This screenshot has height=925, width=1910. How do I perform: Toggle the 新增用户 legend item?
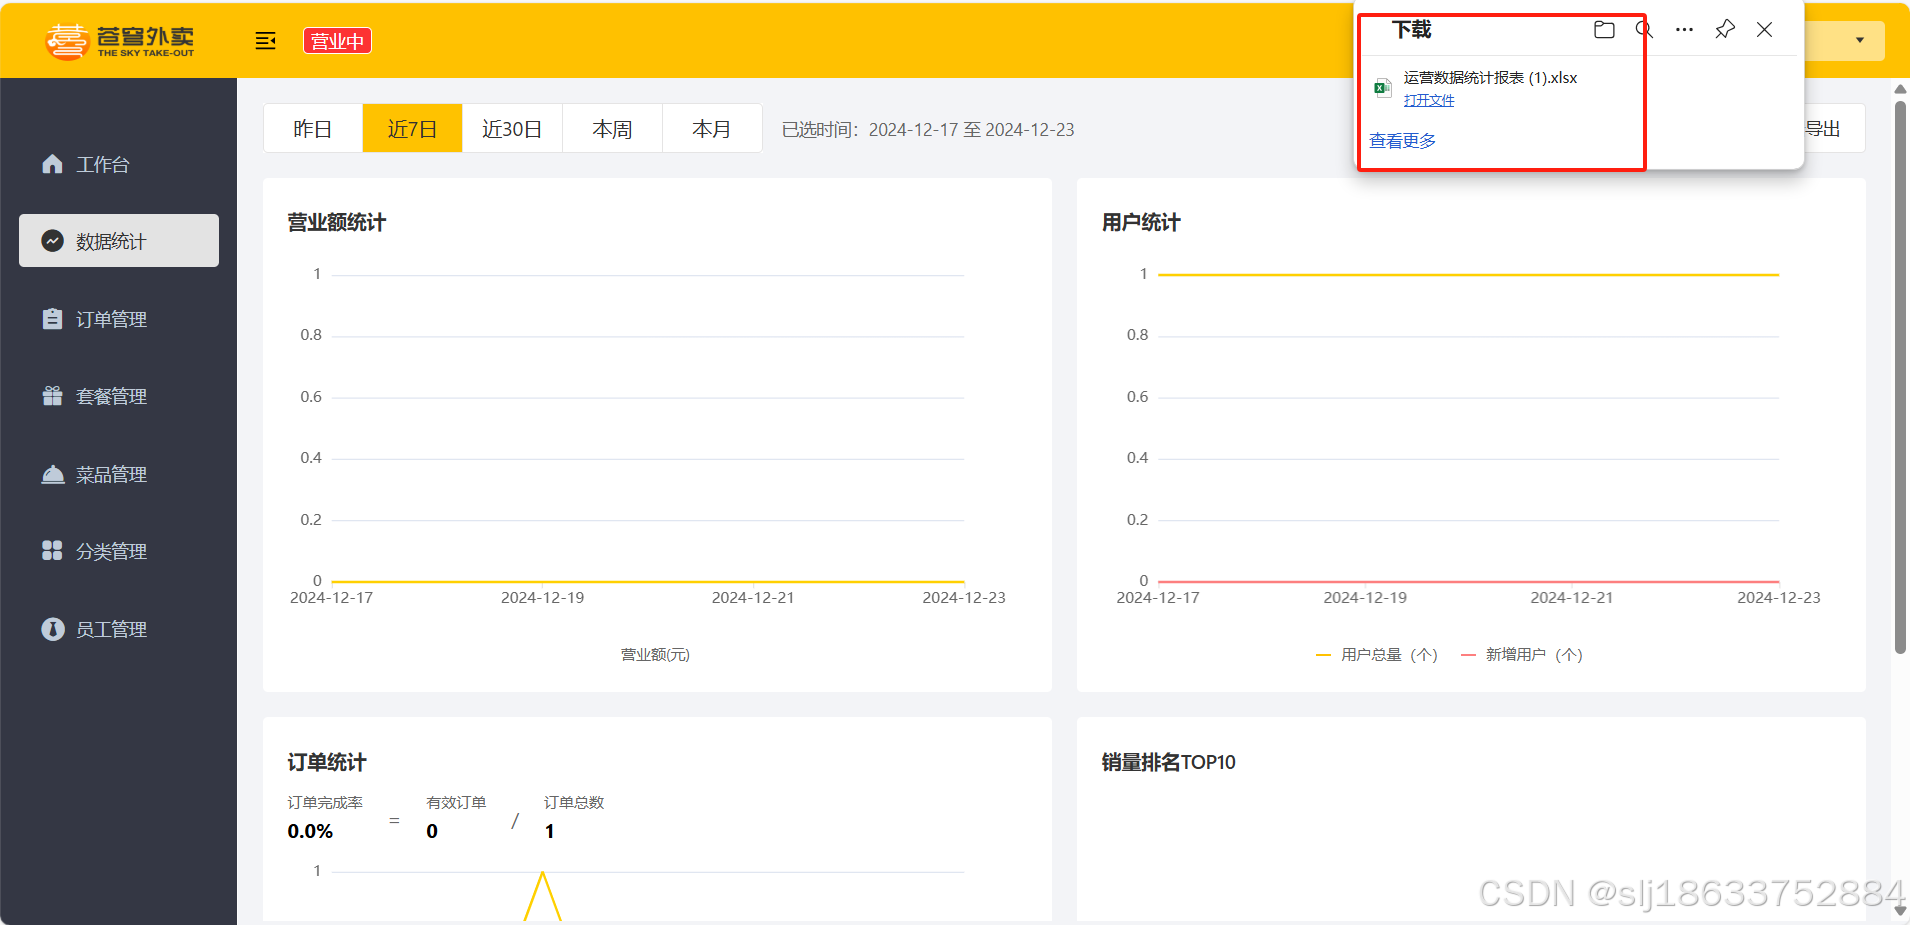tap(1522, 655)
